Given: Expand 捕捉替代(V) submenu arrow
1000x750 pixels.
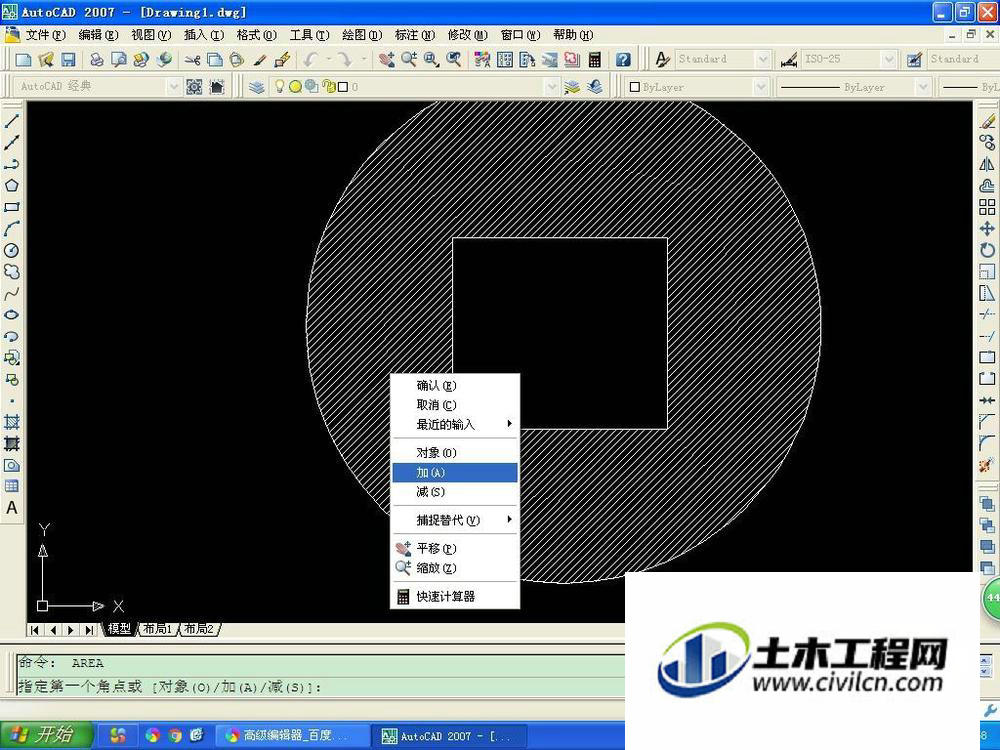Looking at the screenshot, I should pyautogui.click(x=510, y=519).
